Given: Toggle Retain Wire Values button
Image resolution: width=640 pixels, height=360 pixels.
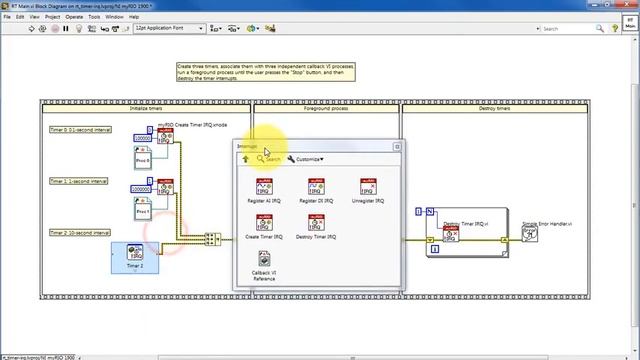Looking at the screenshot, I should click(92, 29).
